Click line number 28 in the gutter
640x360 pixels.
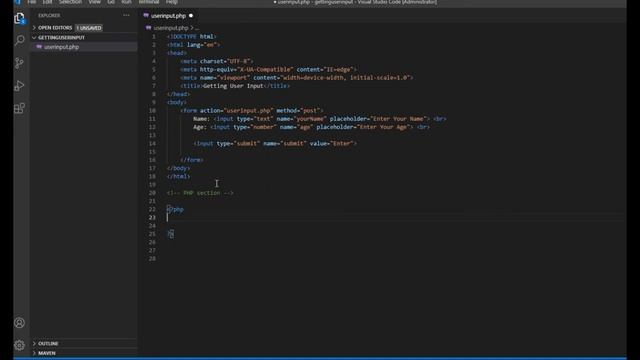coord(152,259)
